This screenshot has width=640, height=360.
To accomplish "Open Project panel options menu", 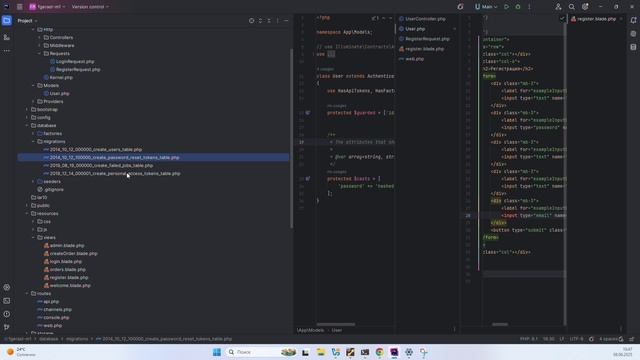I will coord(278,20).
